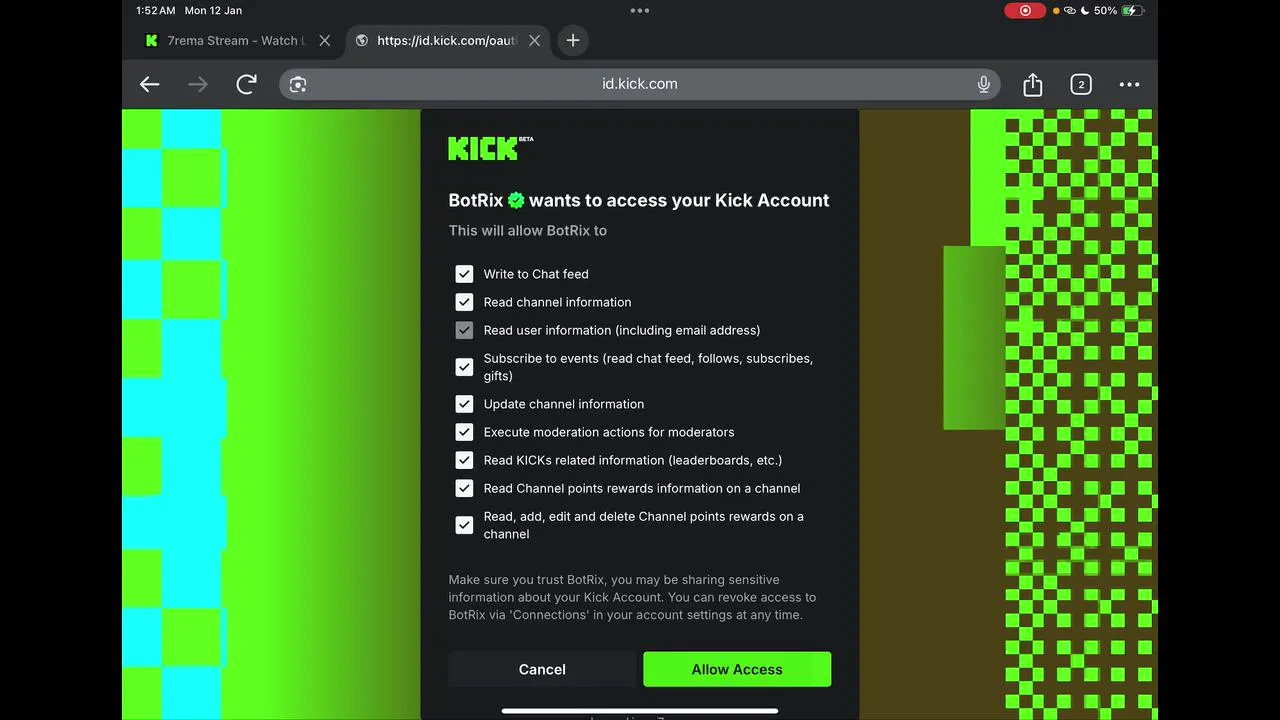Image resolution: width=1280 pixels, height=720 pixels.
Task: Uncheck Read KICKs related information
Action: tap(464, 460)
